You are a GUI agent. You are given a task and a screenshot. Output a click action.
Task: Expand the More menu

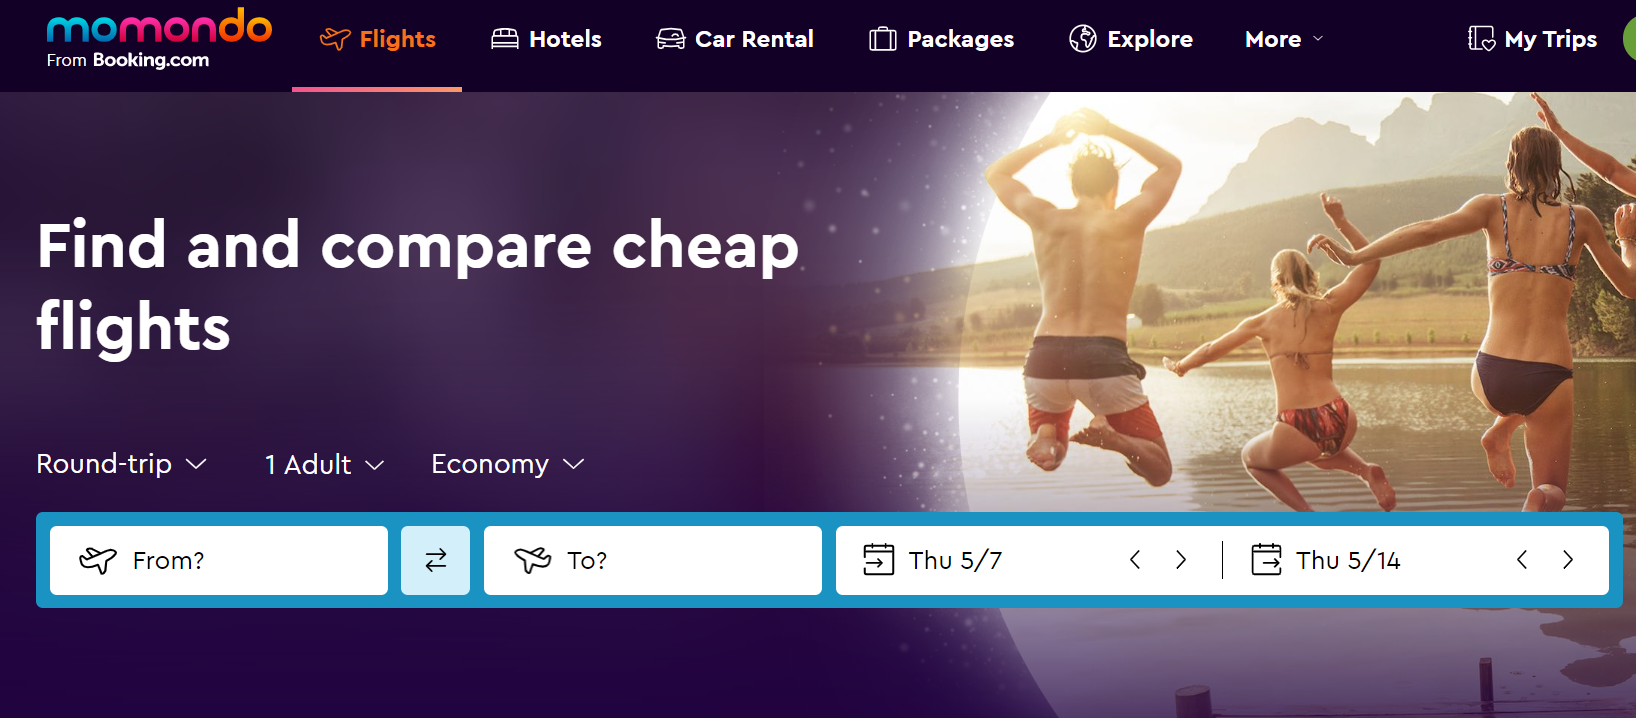tap(1284, 39)
